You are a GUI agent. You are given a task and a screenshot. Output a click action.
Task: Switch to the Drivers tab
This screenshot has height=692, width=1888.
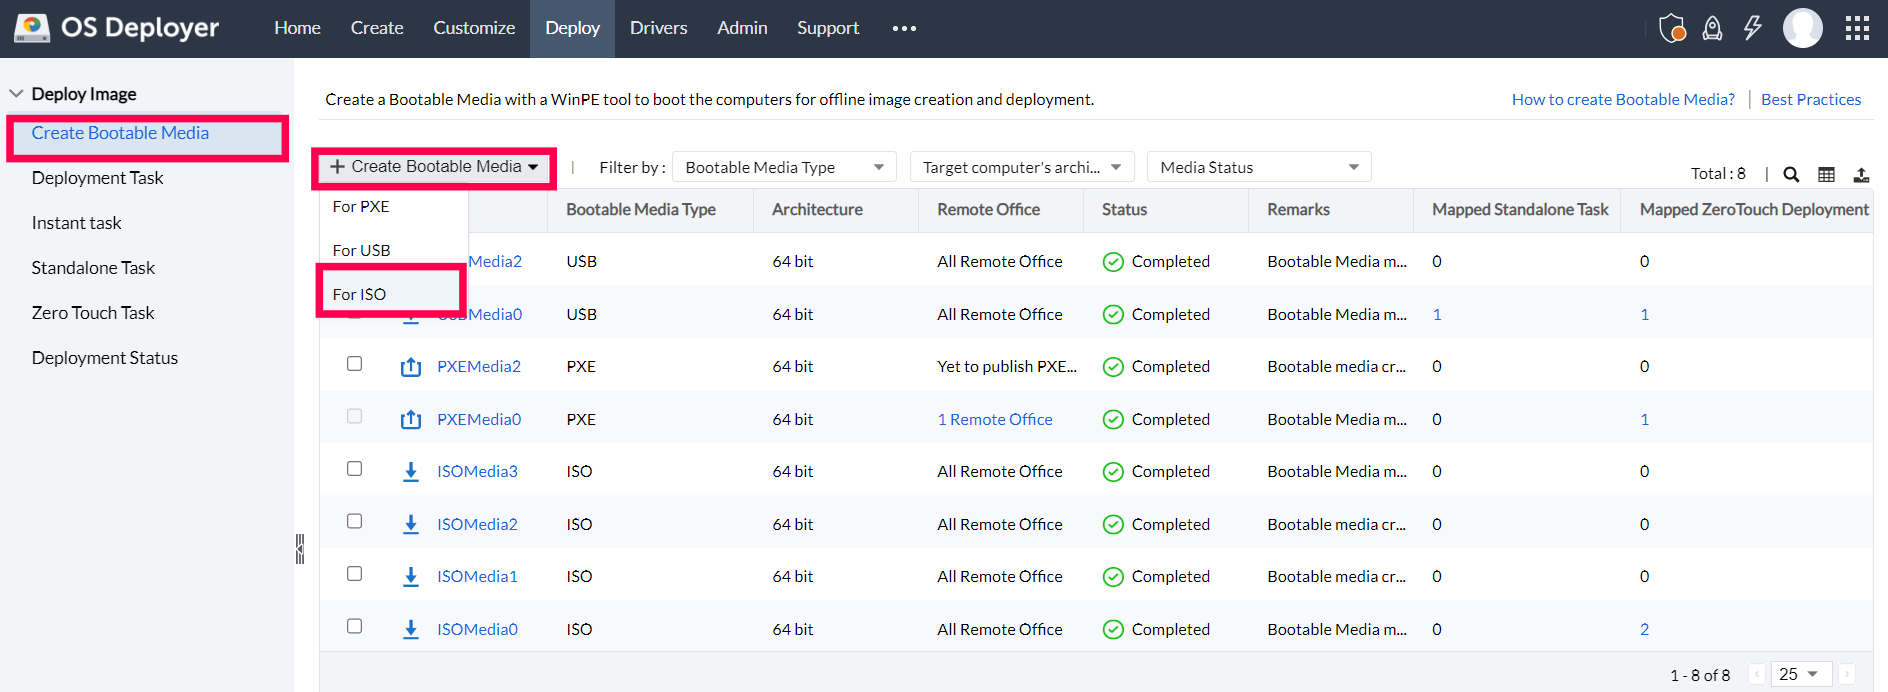[x=658, y=28]
